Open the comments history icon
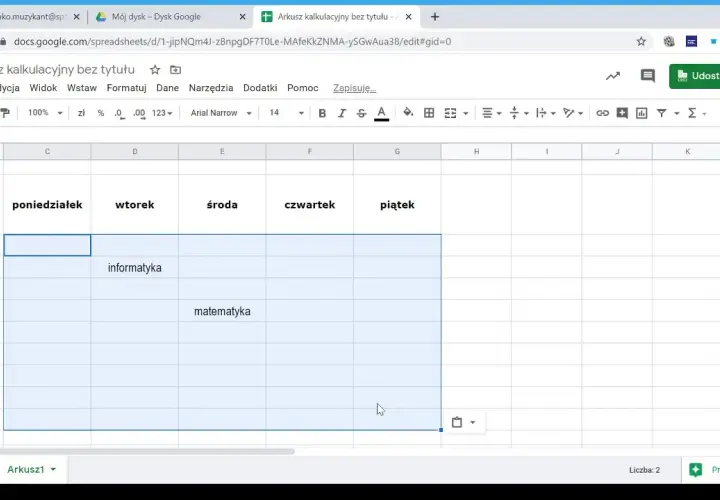Viewport: 720px width, 500px height. coord(647,76)
